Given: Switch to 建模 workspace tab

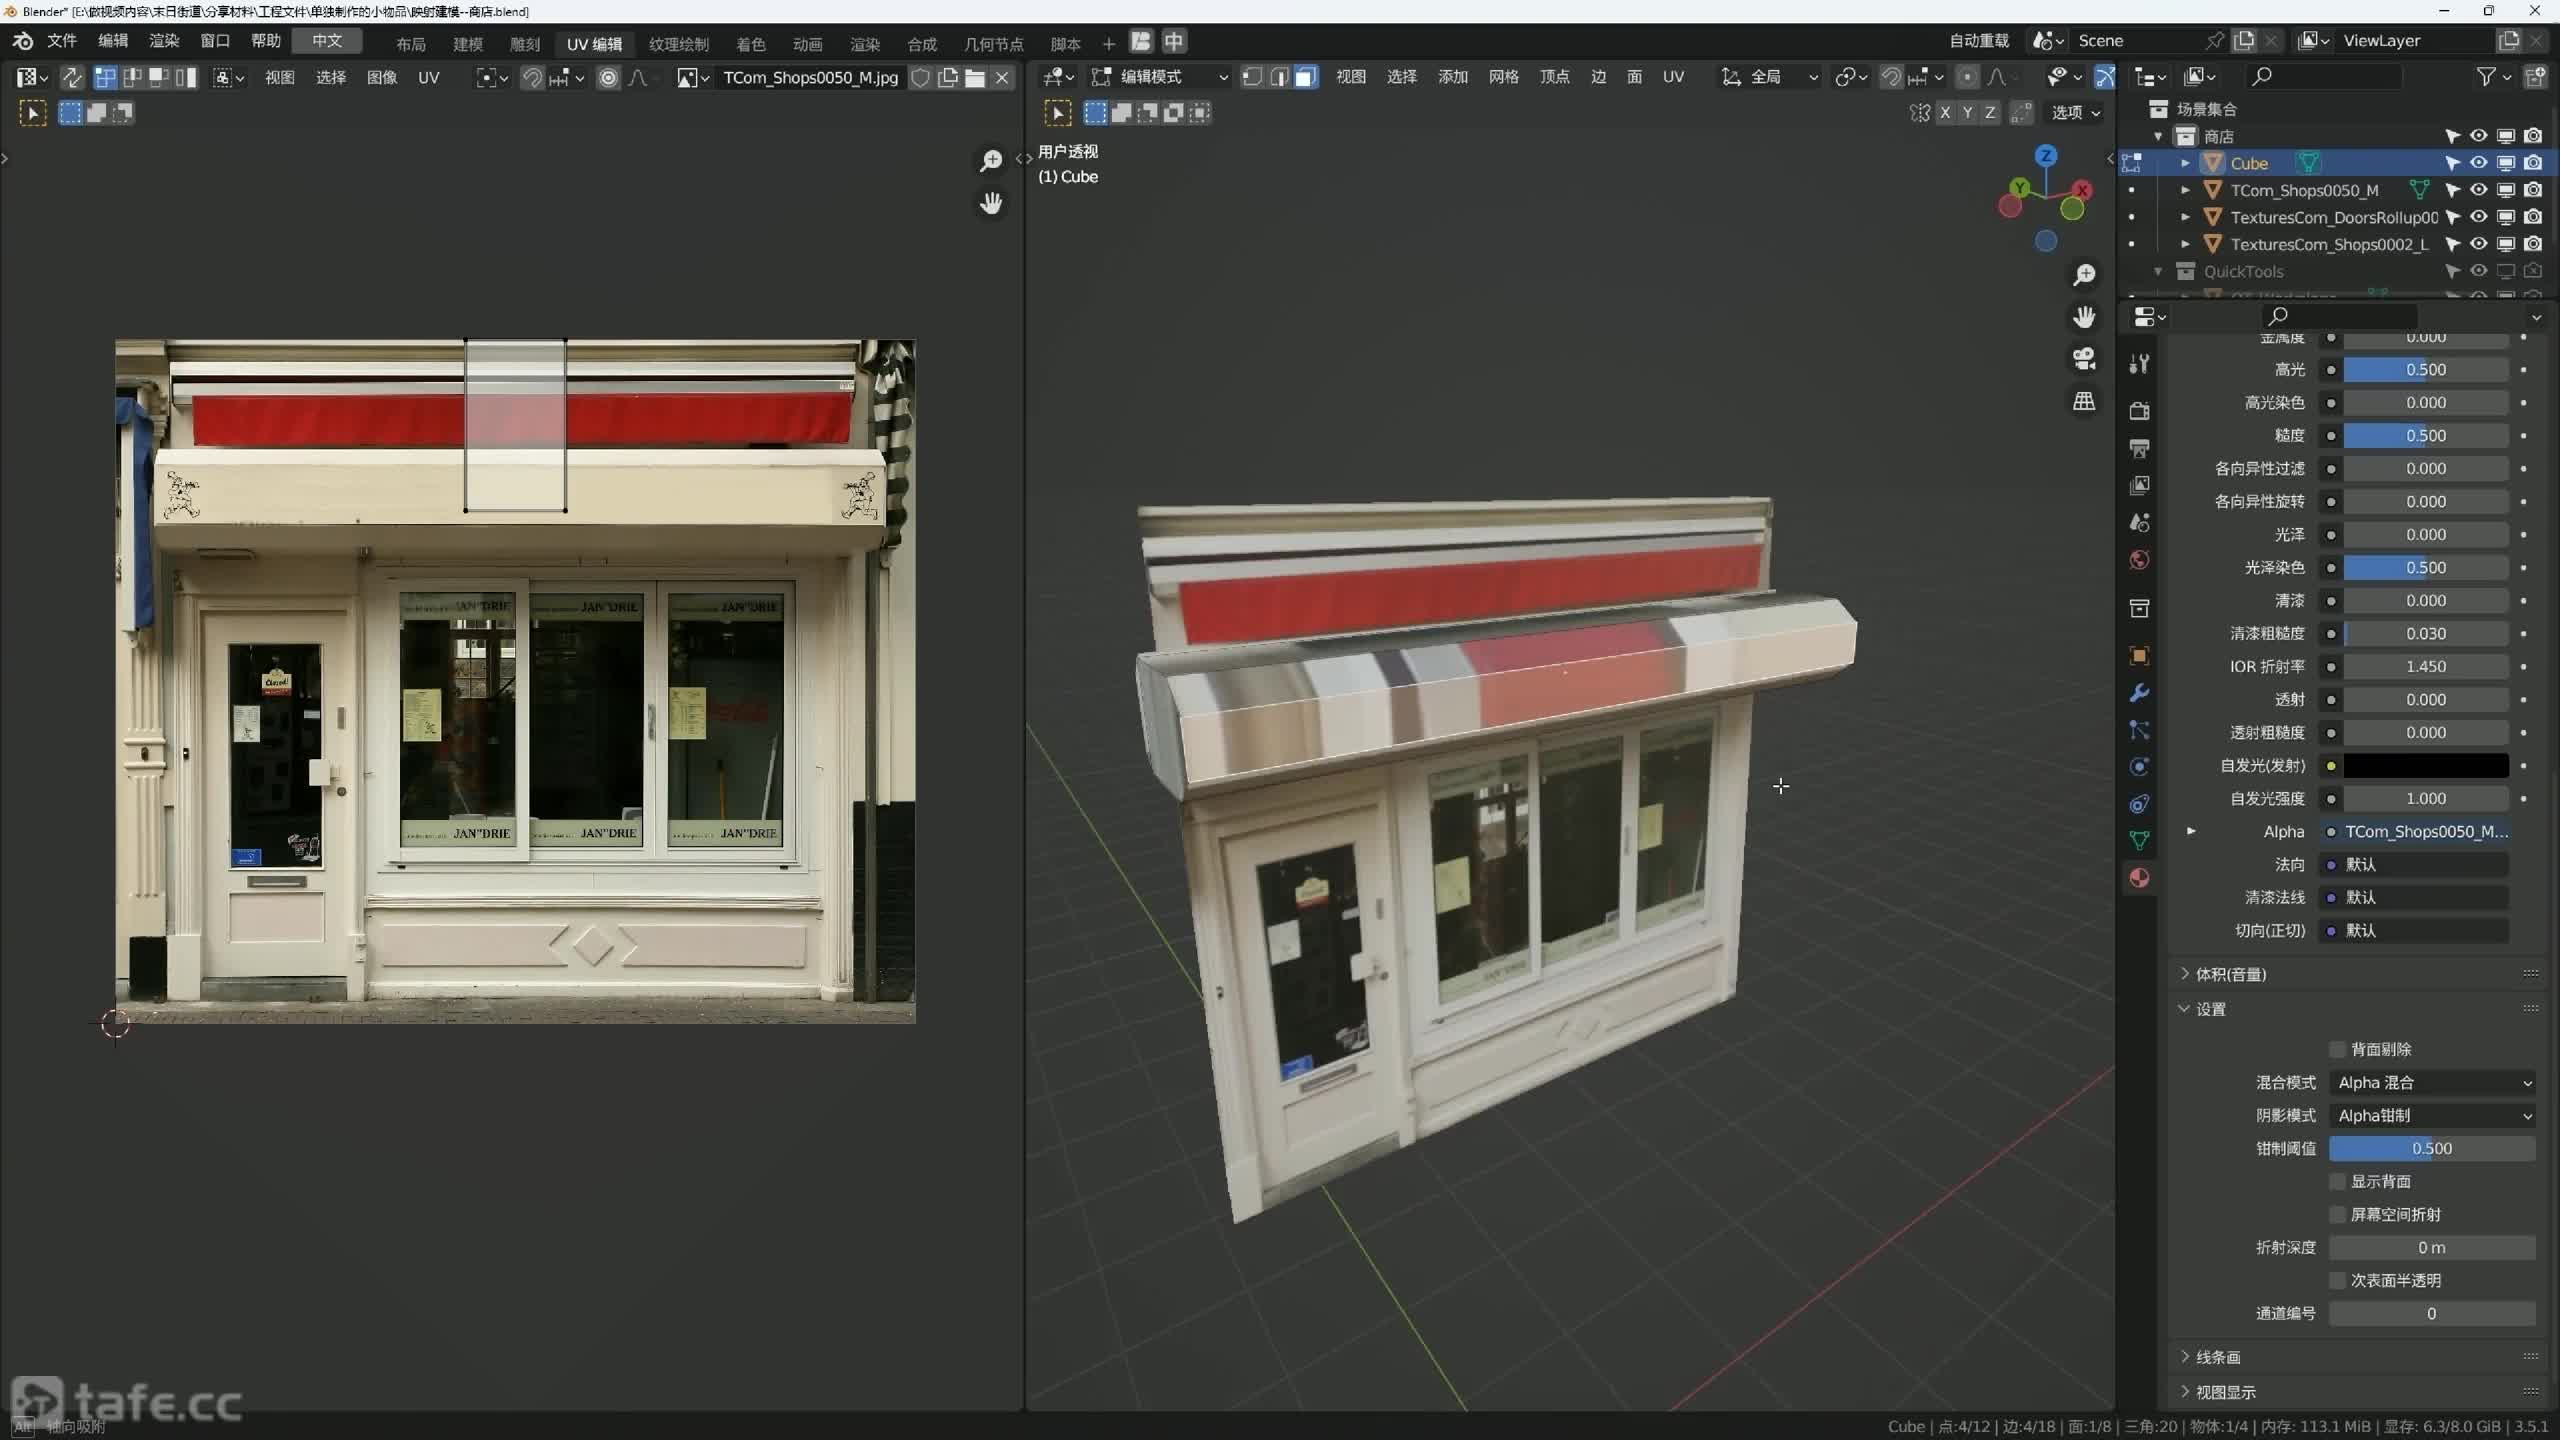Looking at the screenshot, I should click(x=468, y=44).
